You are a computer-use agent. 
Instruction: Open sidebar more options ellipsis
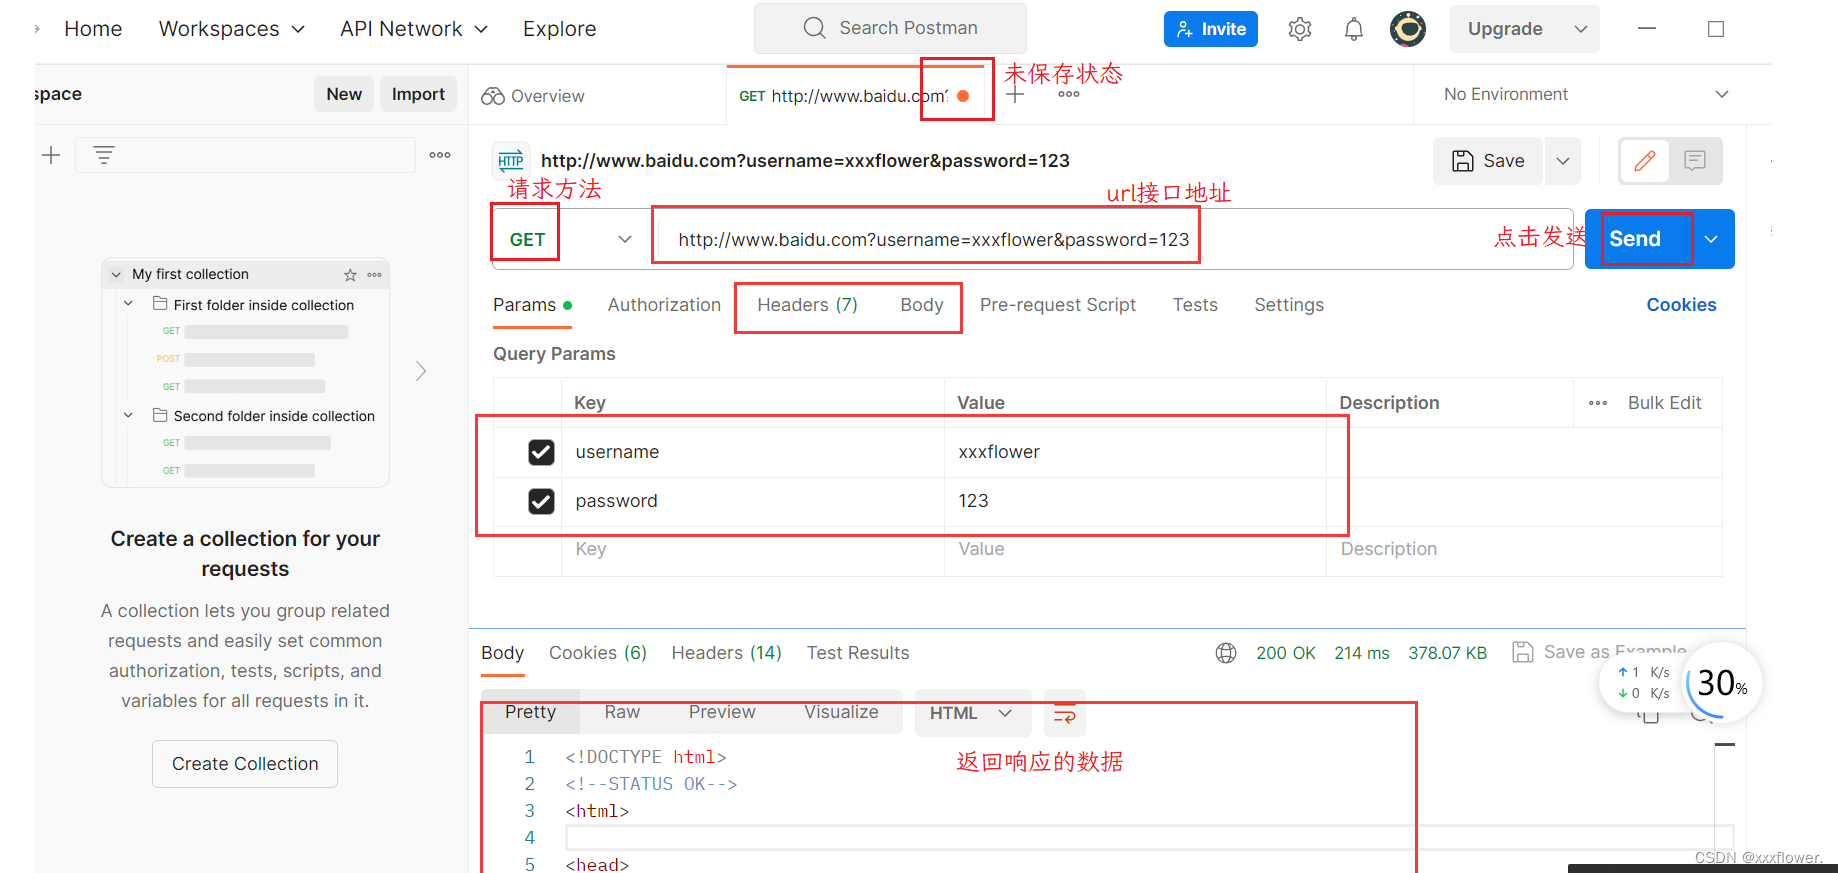click(x=440, y=155)
